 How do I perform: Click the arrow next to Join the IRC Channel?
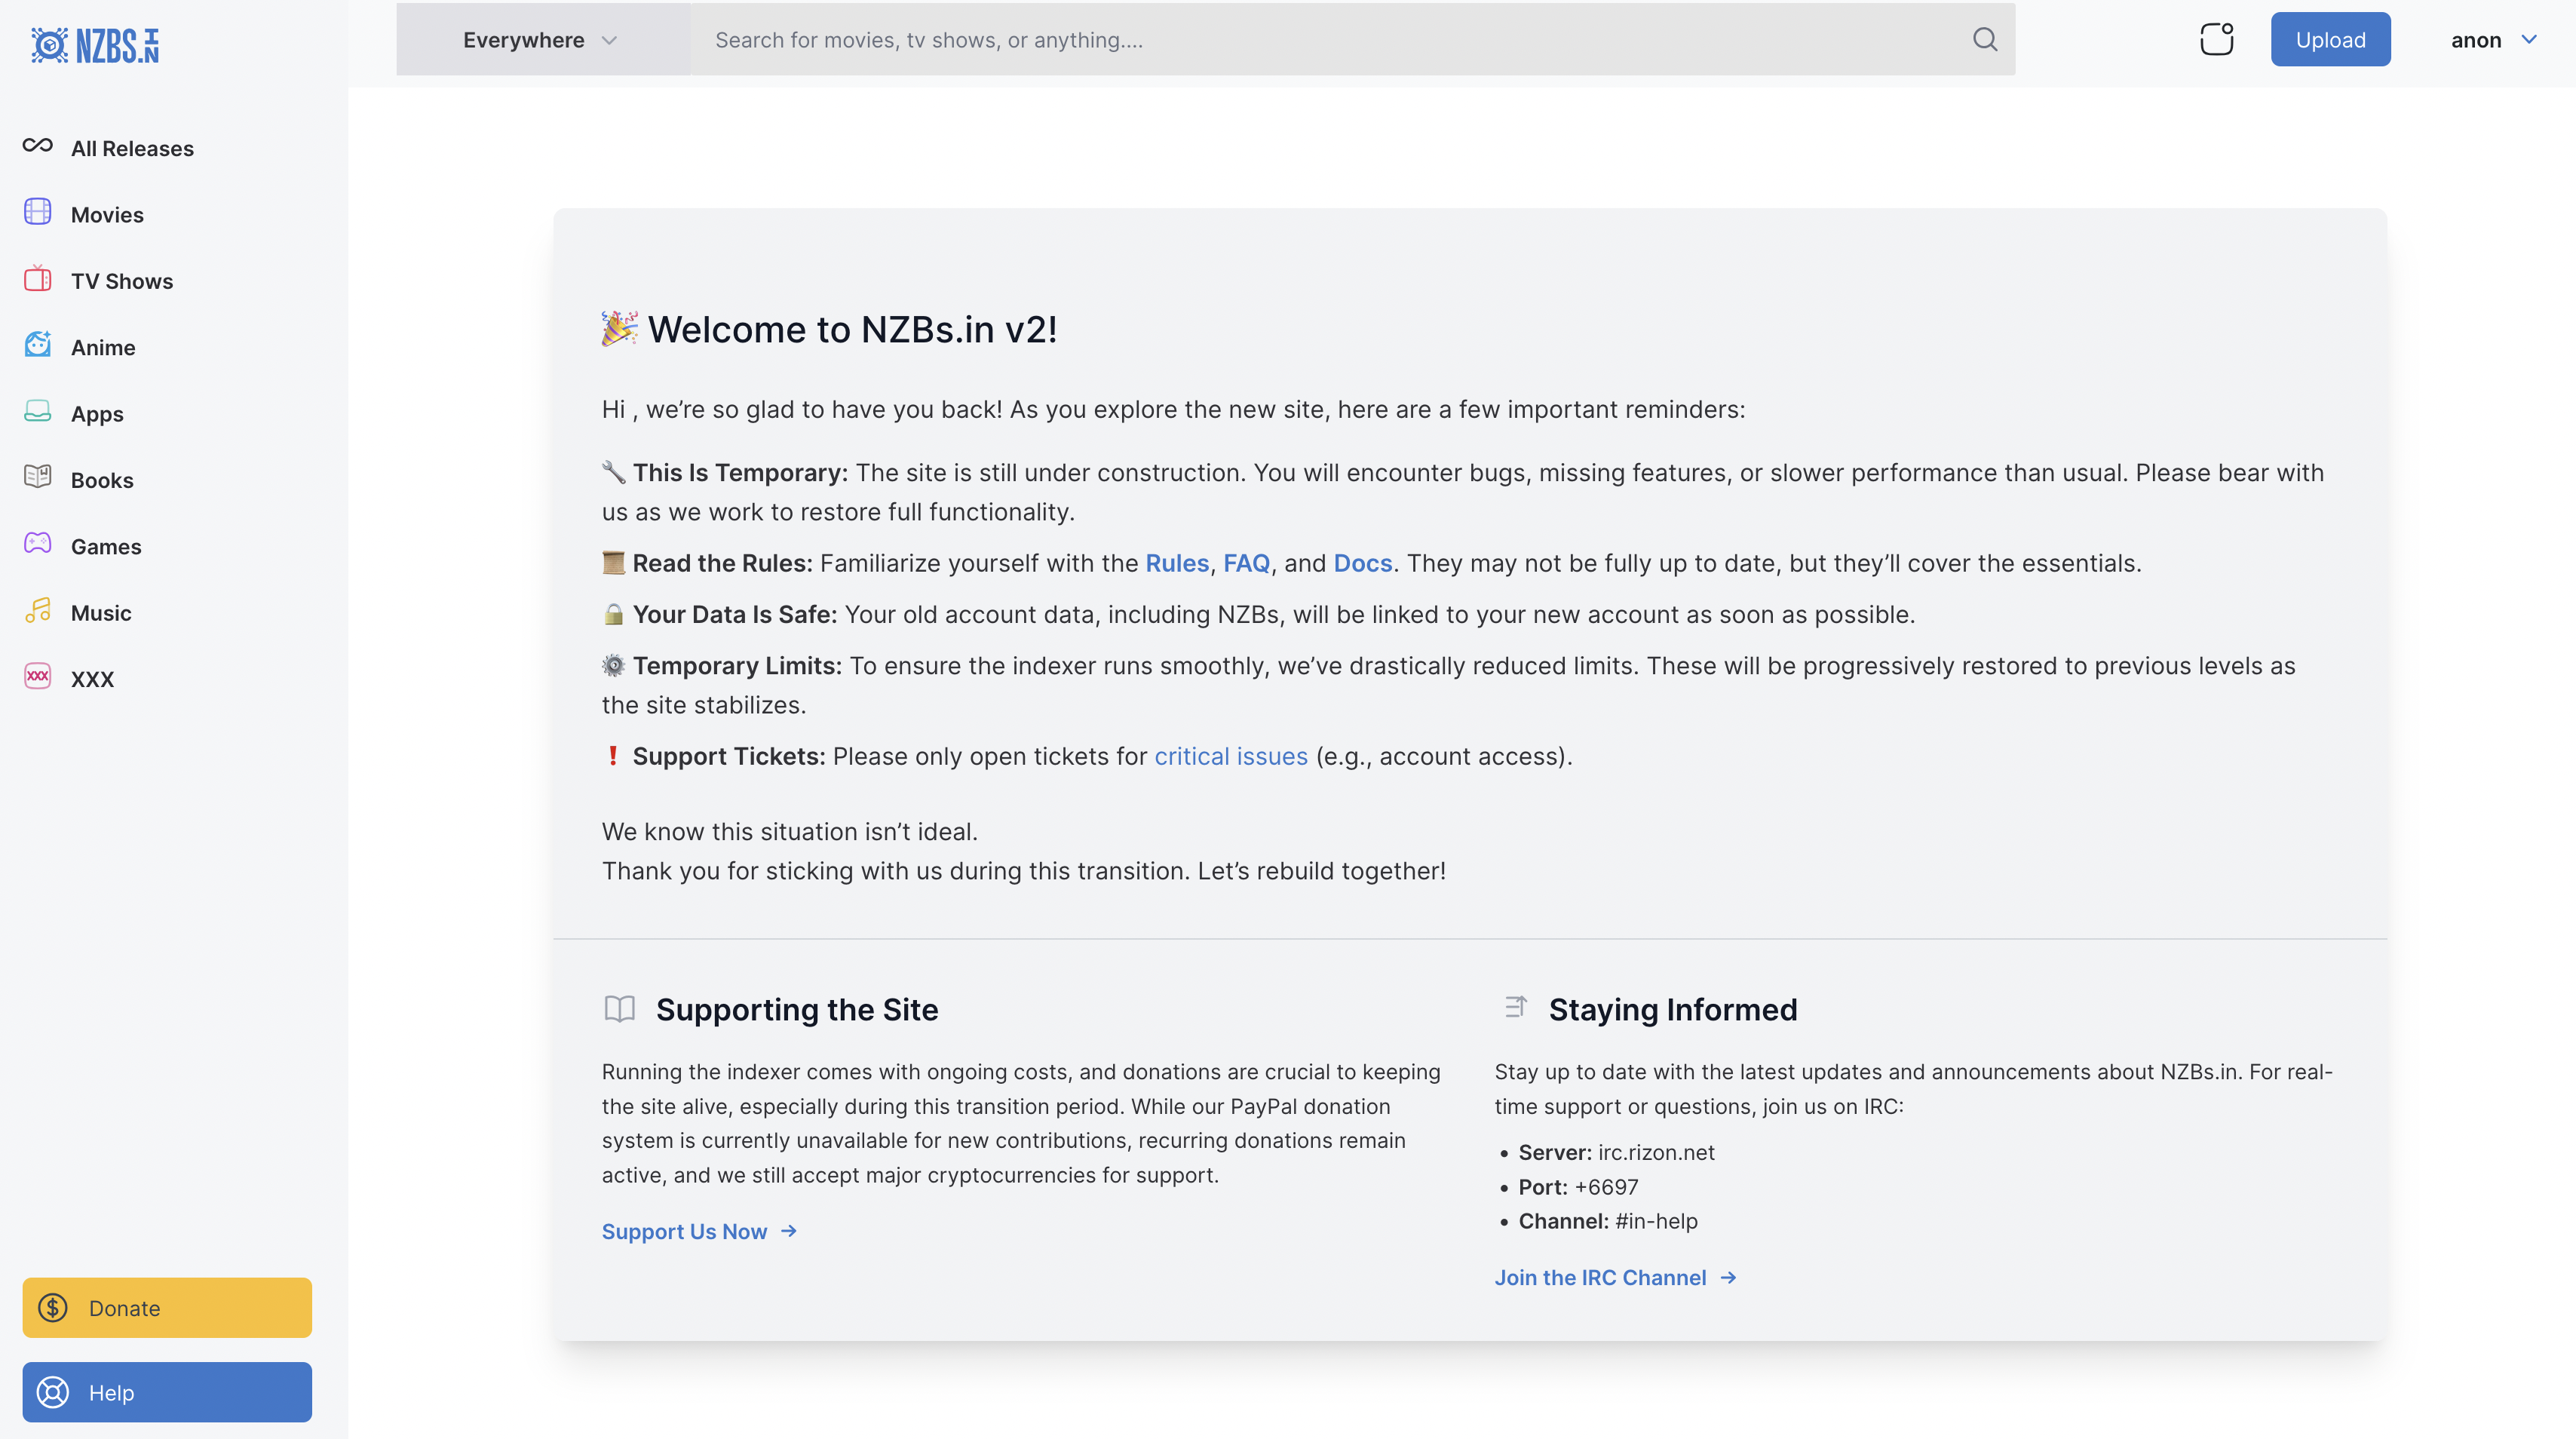tap(1728, 1277)
